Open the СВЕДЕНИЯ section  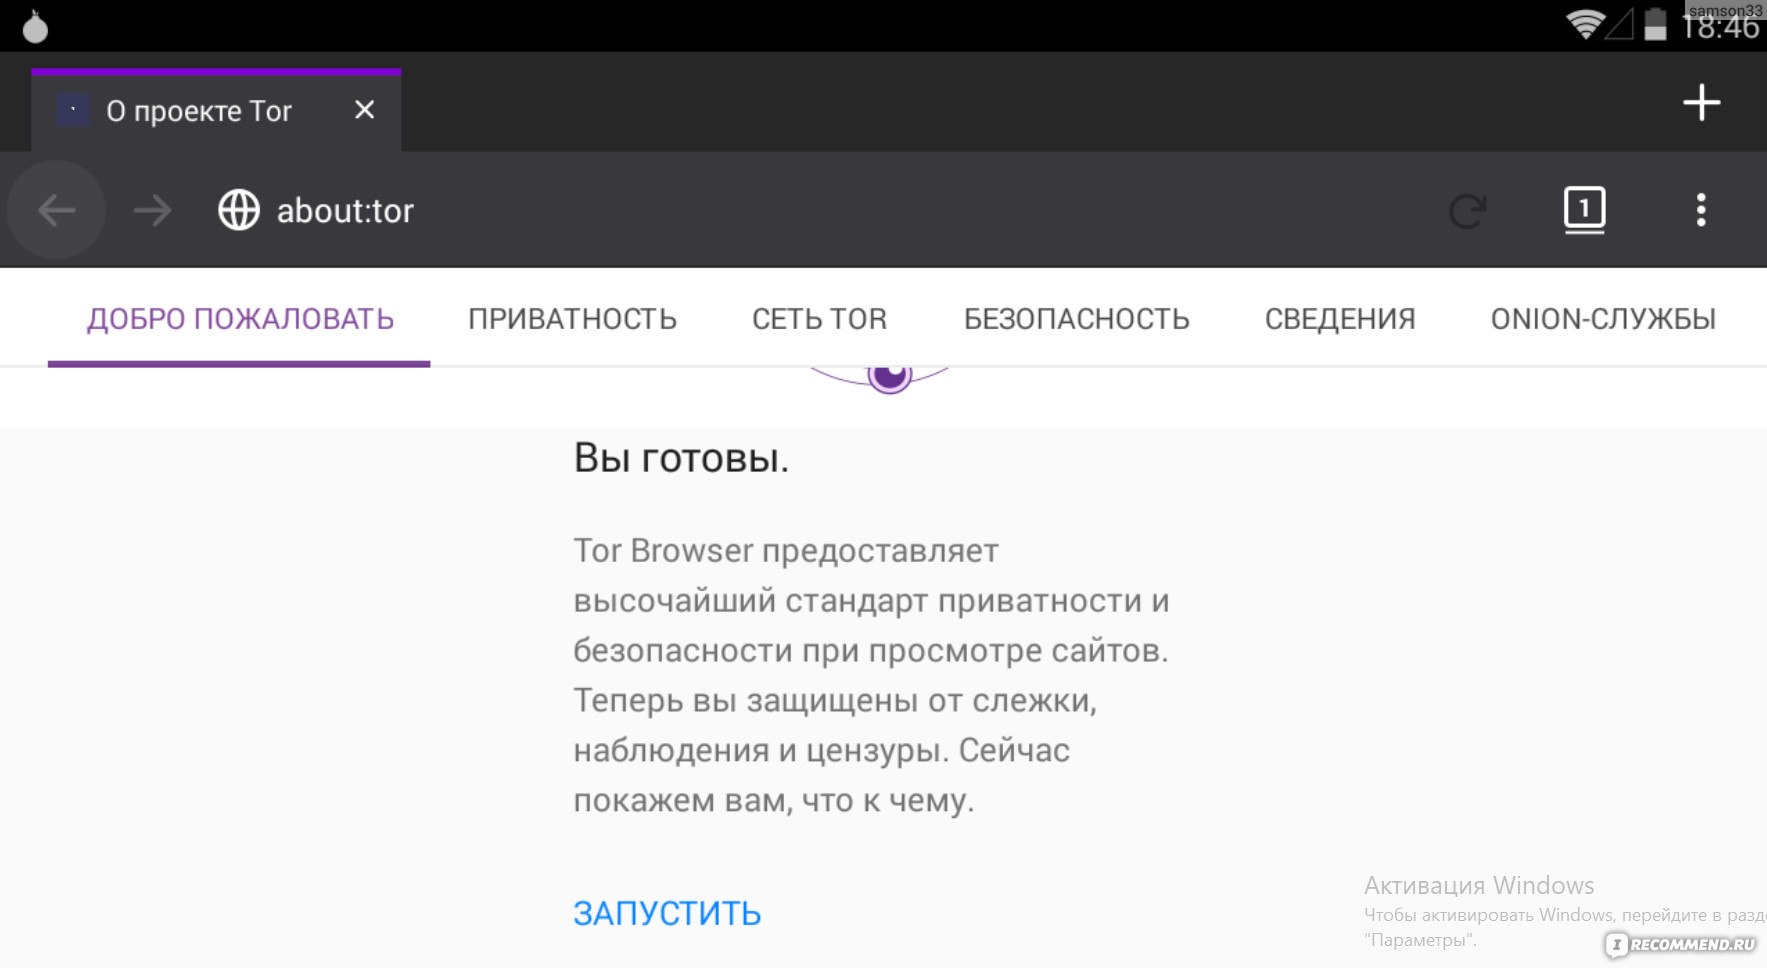[x=1339, y=319]
